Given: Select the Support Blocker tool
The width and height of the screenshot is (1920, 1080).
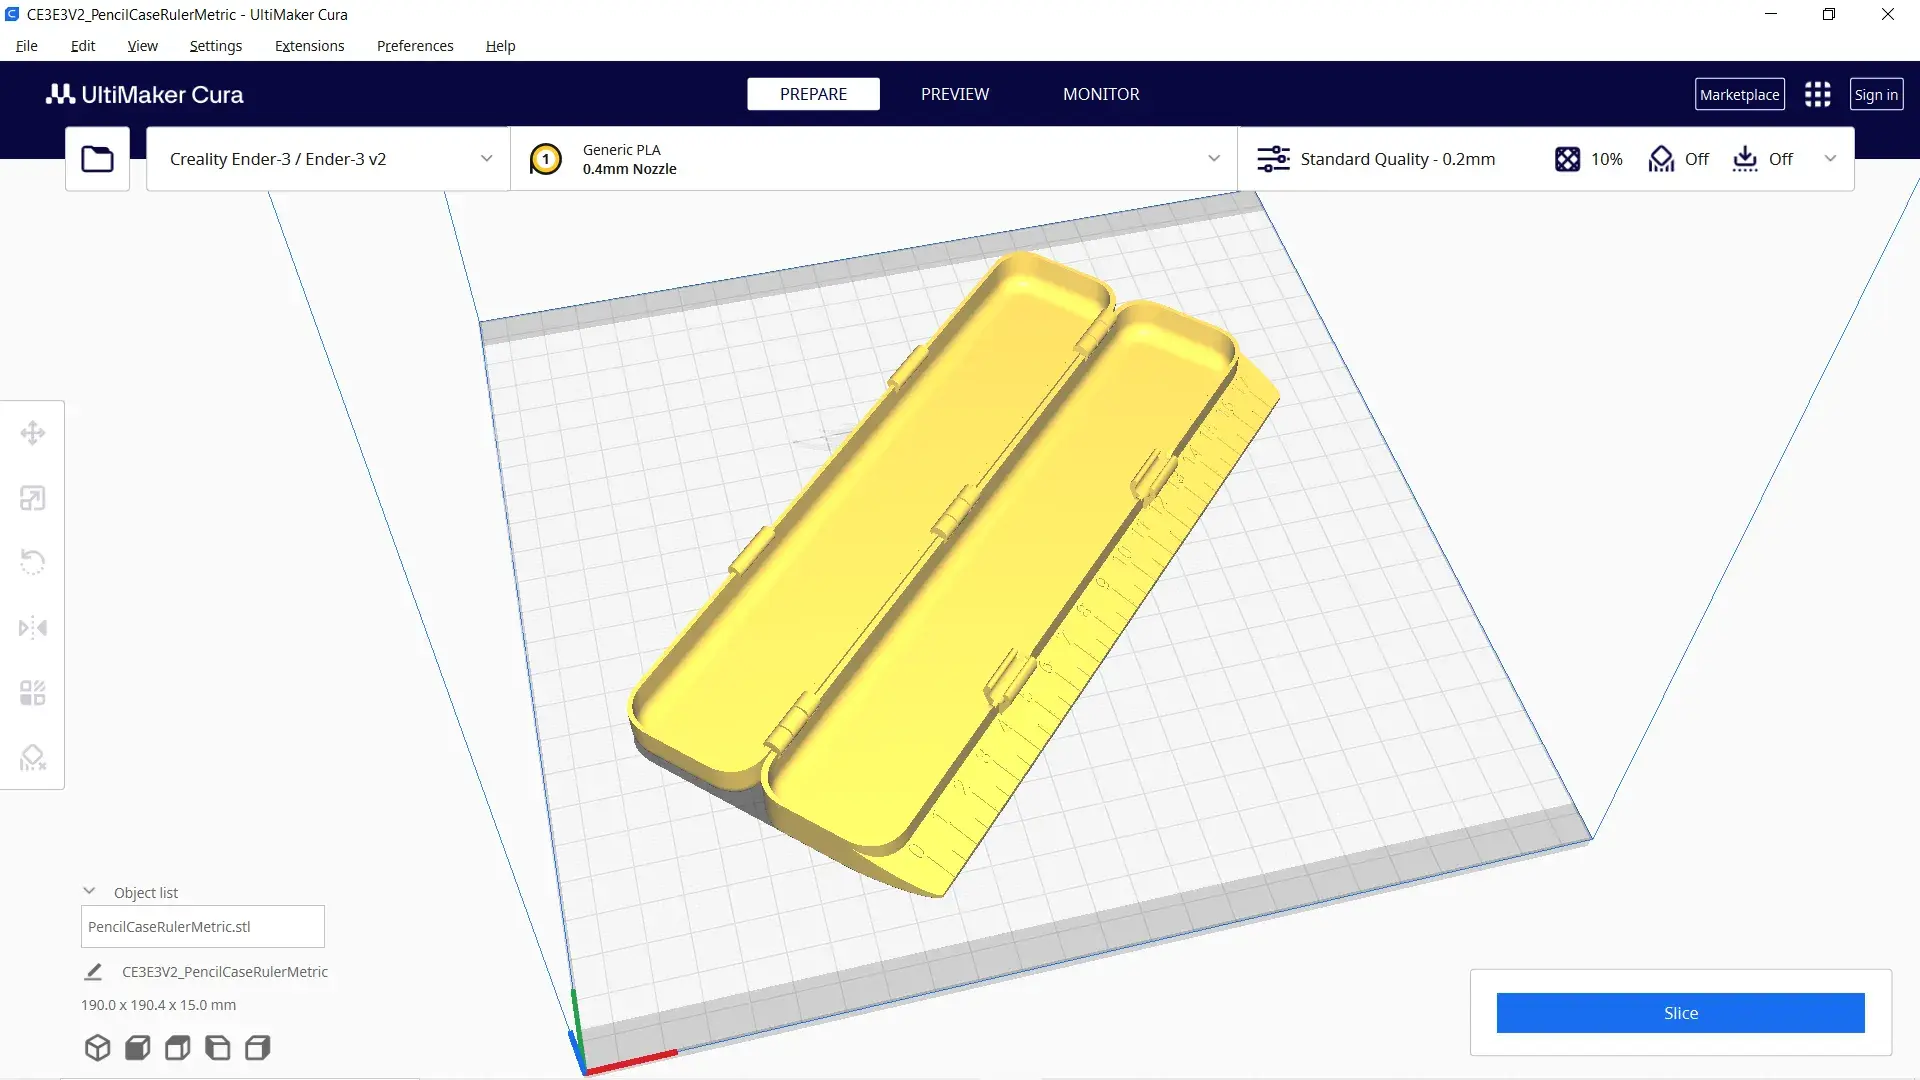Looking at the screenshot, I should click(33, 757).
